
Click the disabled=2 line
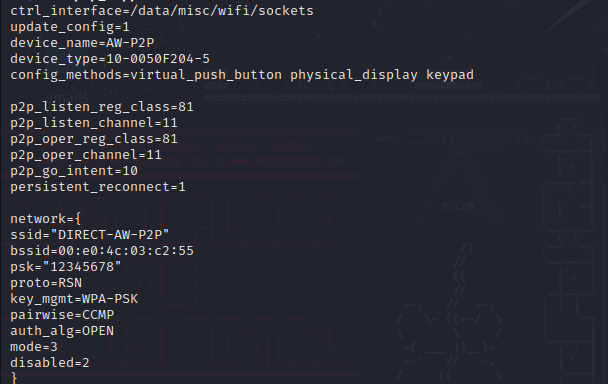click(50, 363)
